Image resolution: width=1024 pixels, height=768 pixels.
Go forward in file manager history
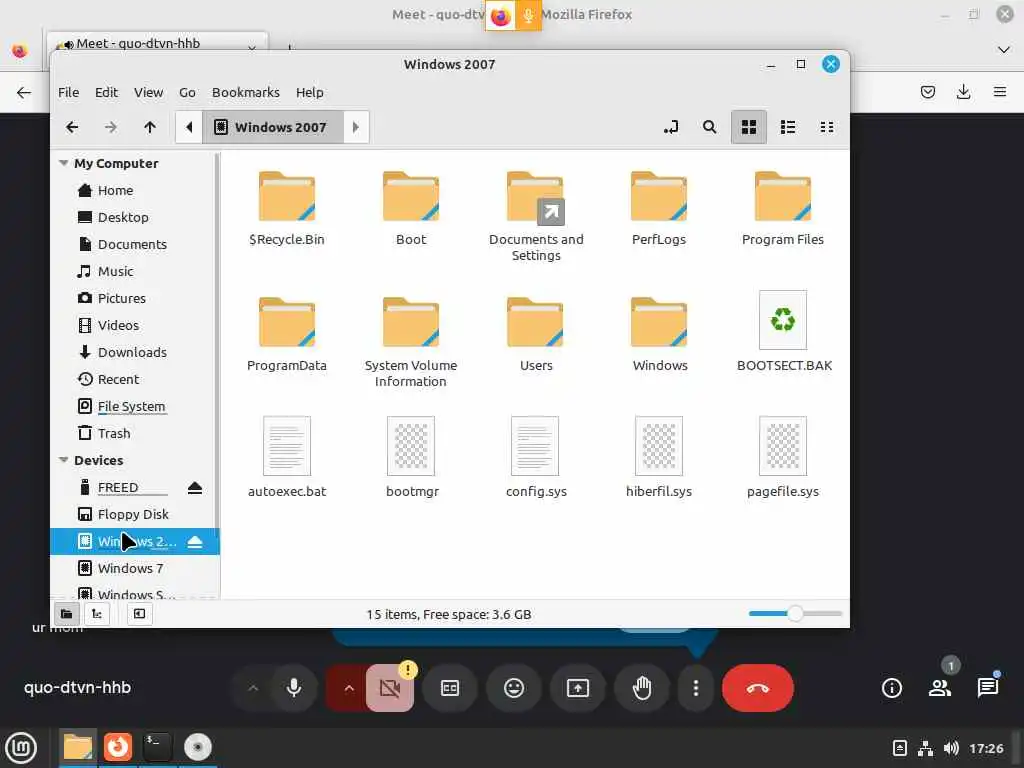(x=110, y=127)
